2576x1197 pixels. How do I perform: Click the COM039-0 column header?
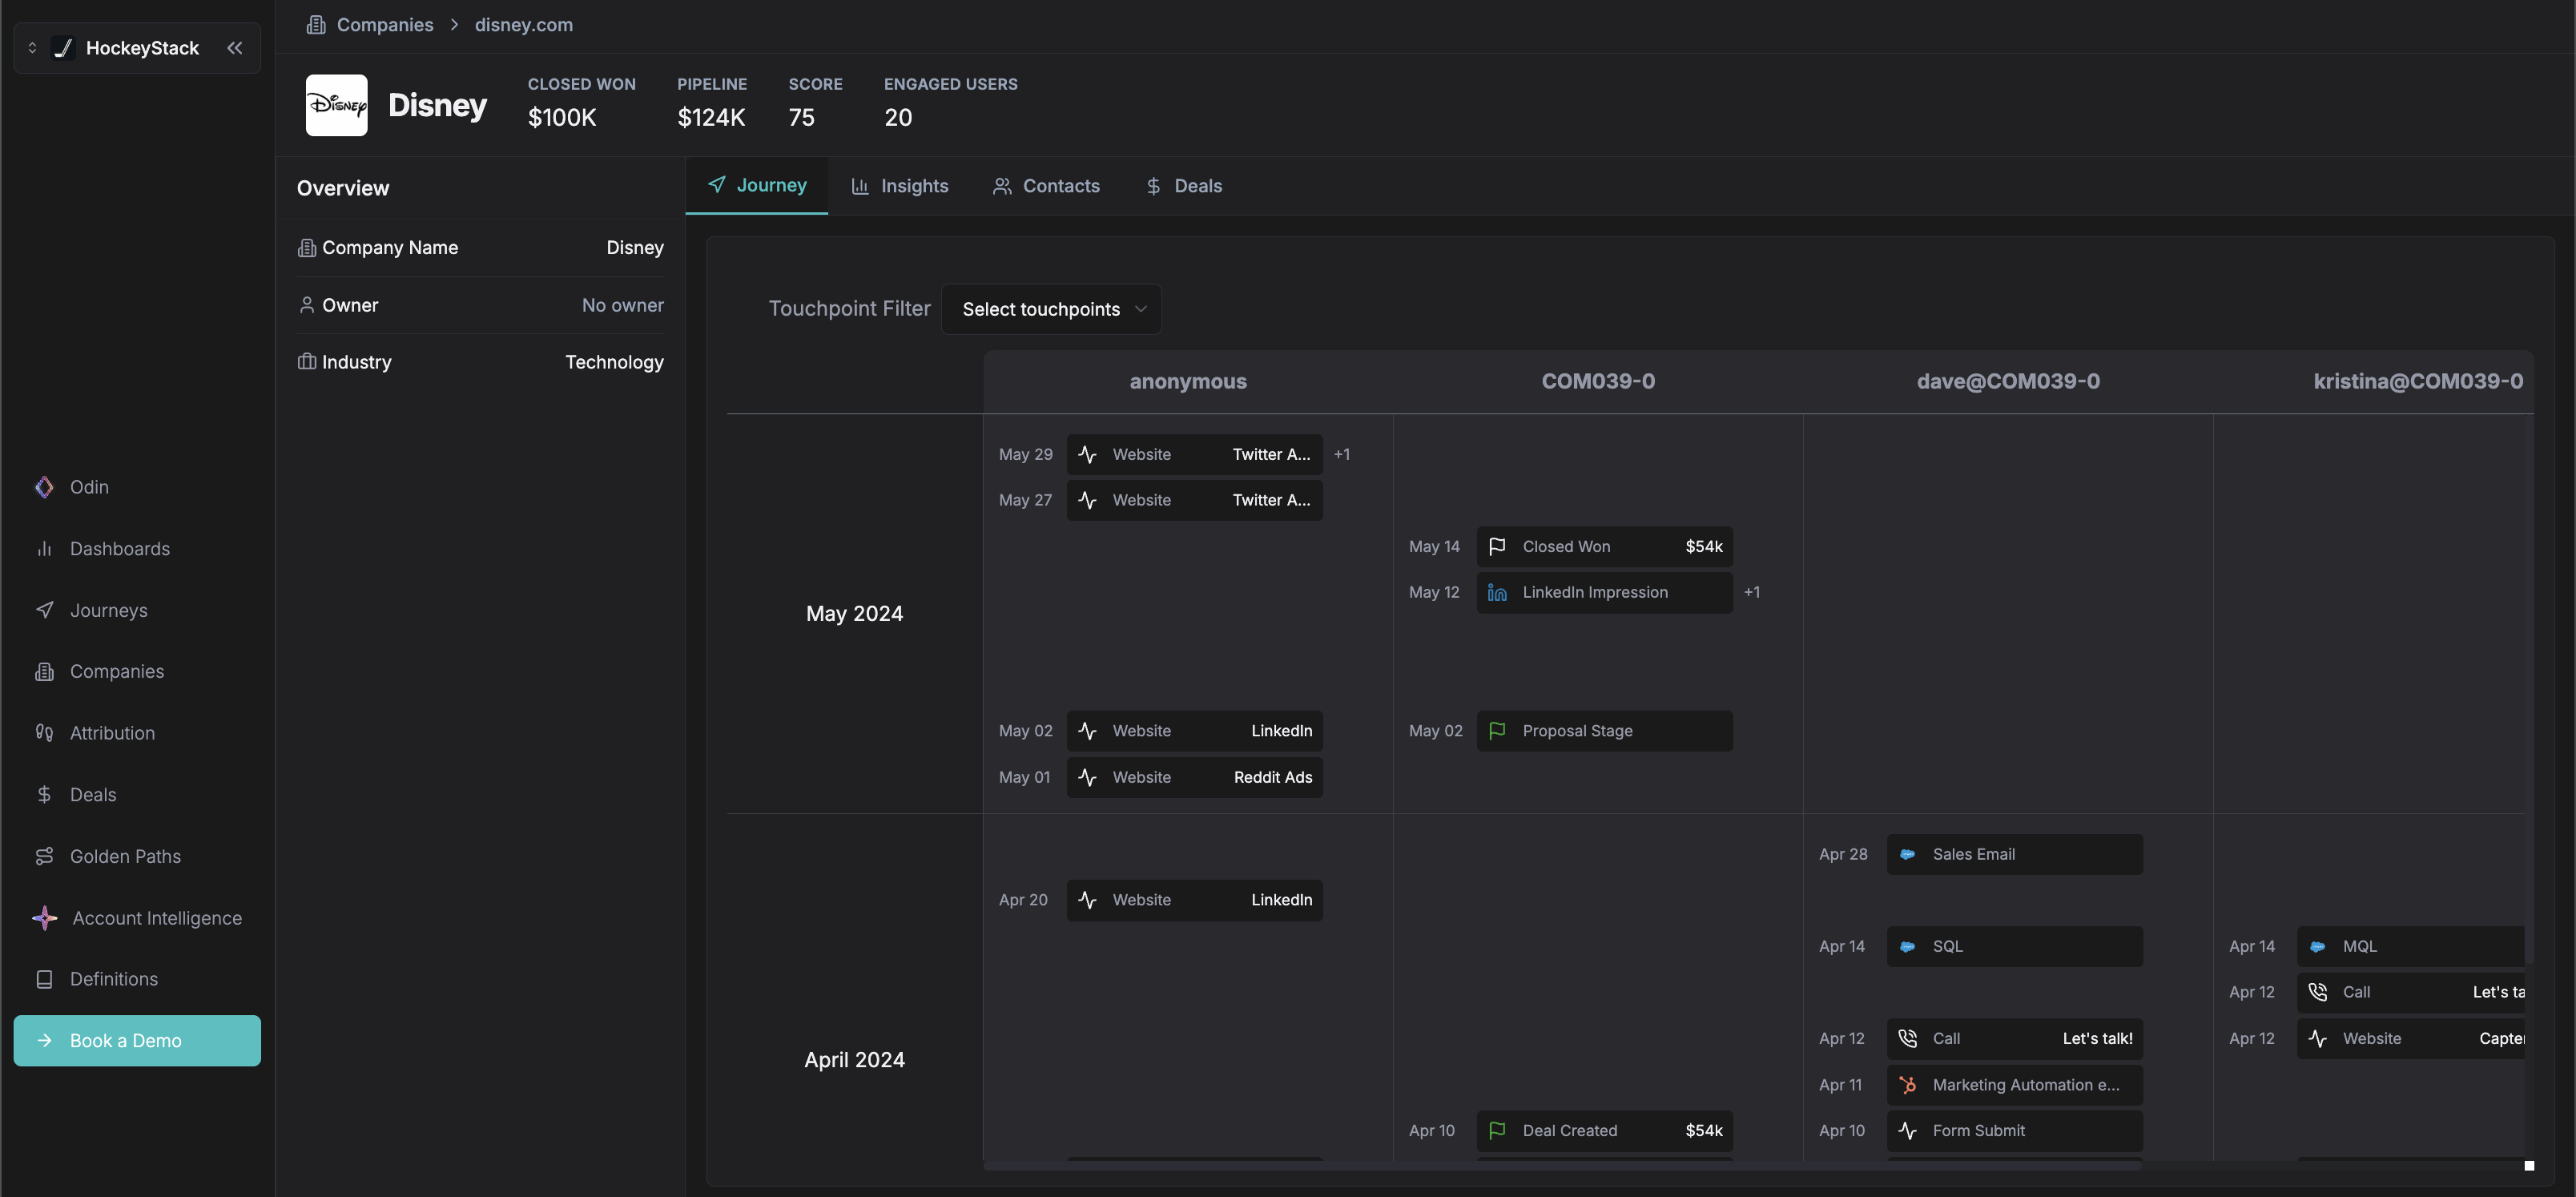pos(1598,382)
